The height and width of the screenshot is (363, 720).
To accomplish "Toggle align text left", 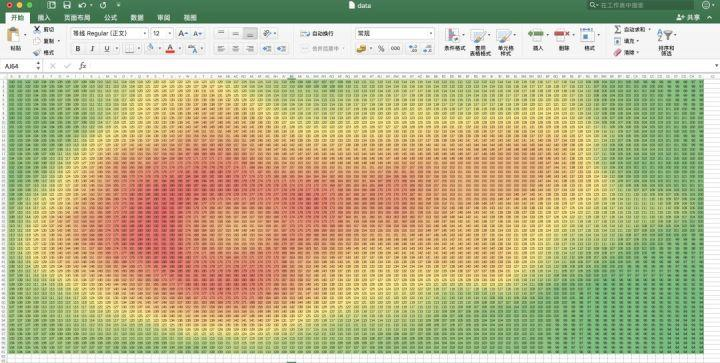I will pos(221,48).
